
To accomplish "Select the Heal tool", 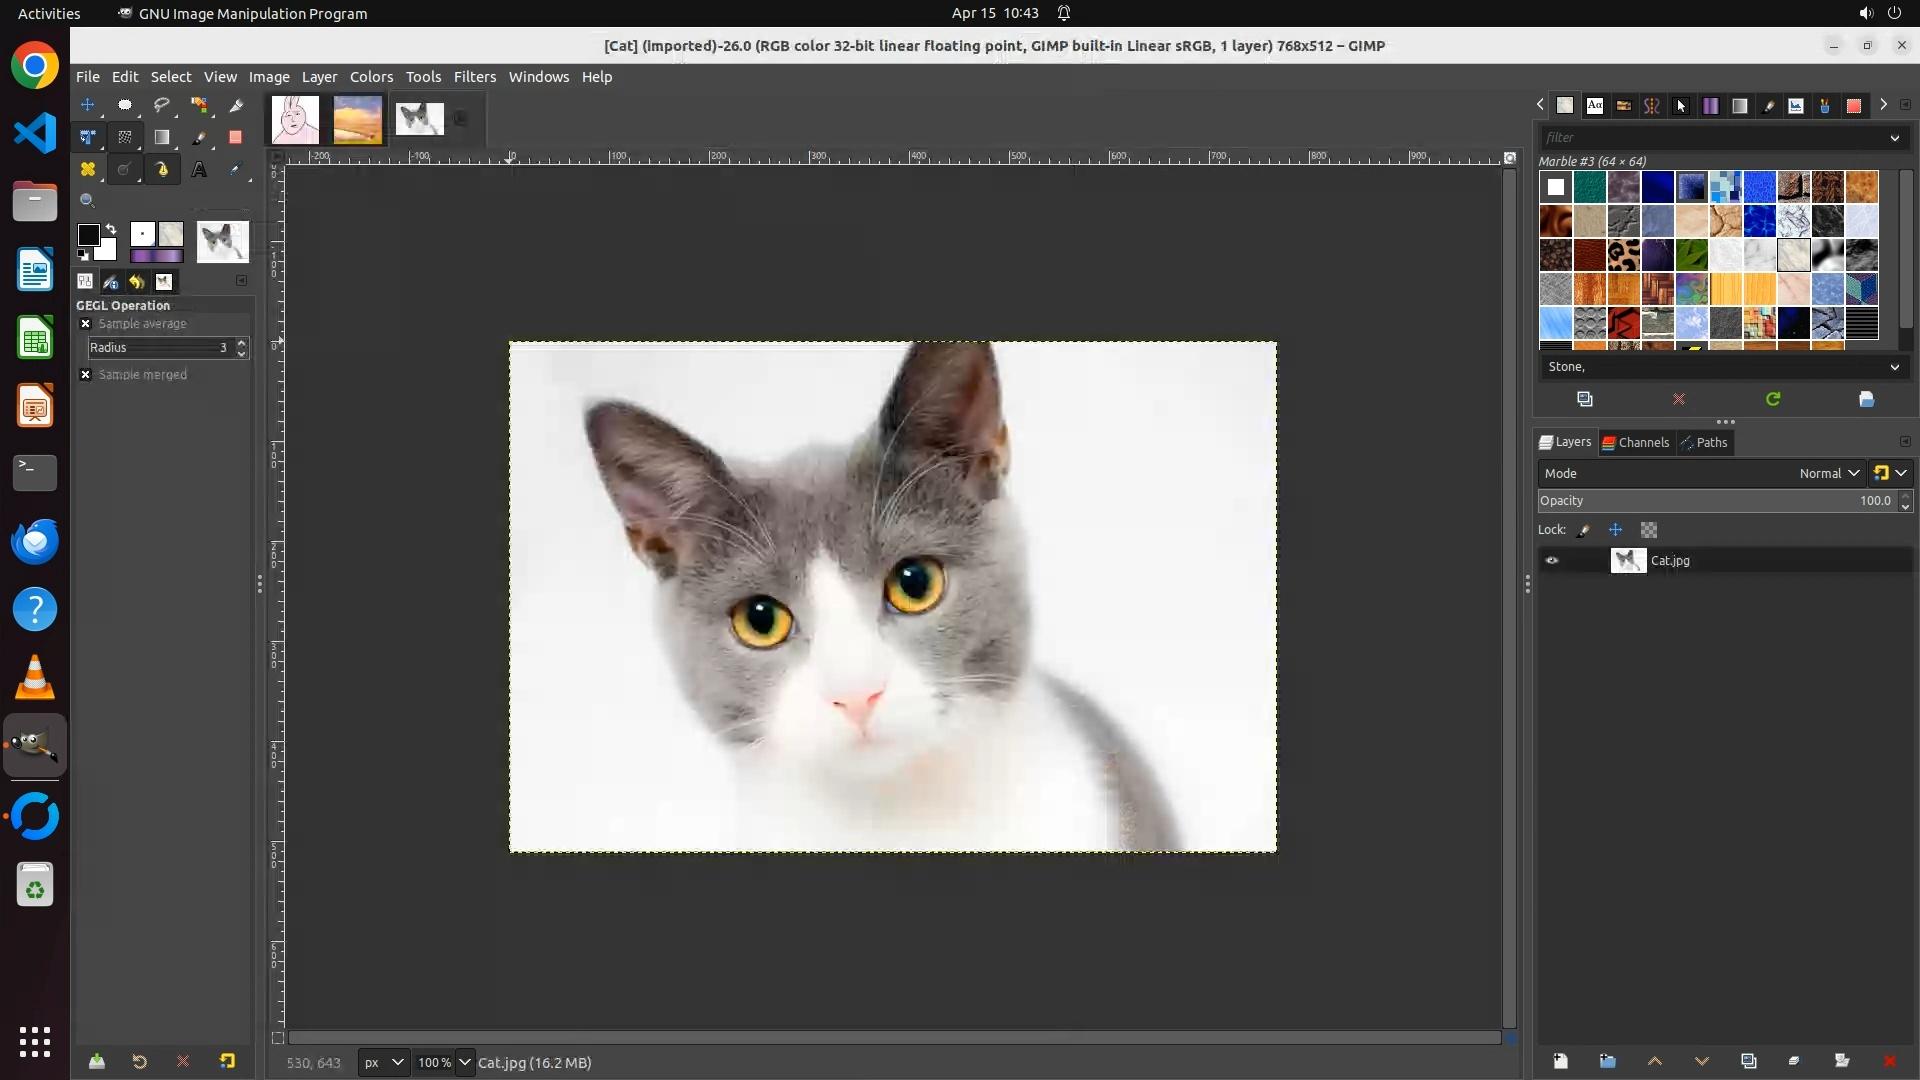I will click(x=88, y=170).
